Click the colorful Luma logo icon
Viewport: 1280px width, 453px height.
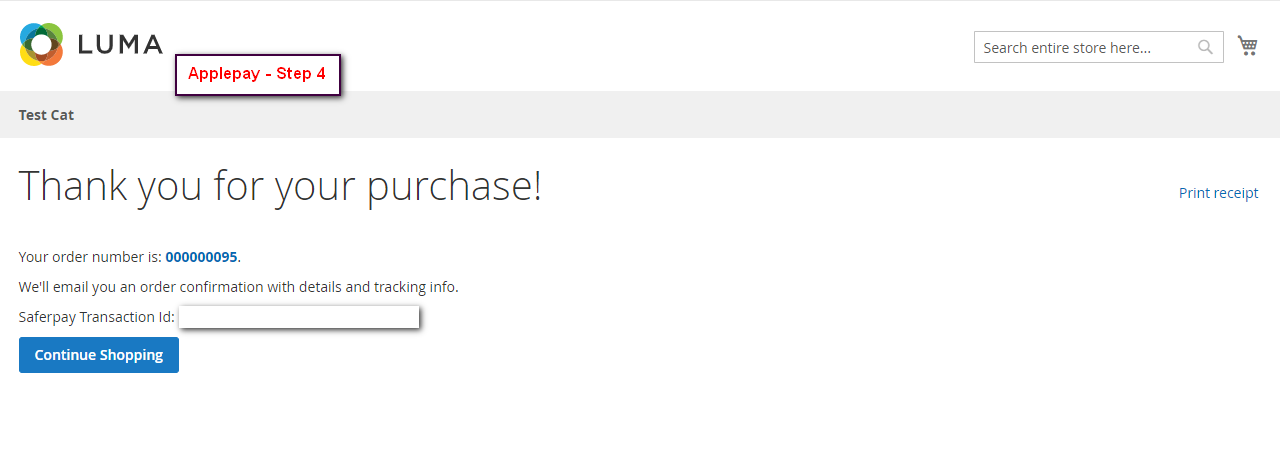point(41,45)
